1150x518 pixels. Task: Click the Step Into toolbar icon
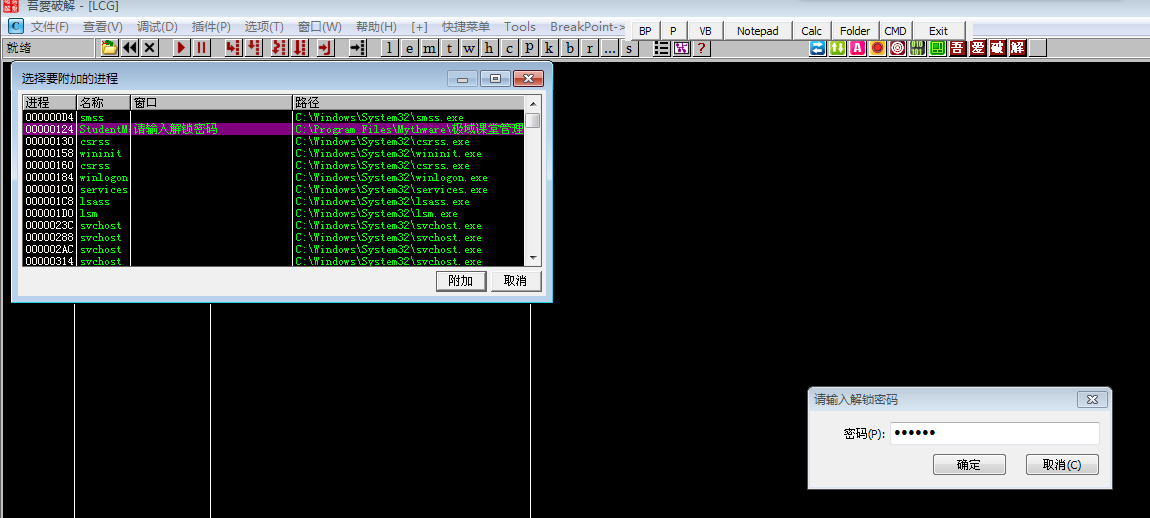[233, 48]
